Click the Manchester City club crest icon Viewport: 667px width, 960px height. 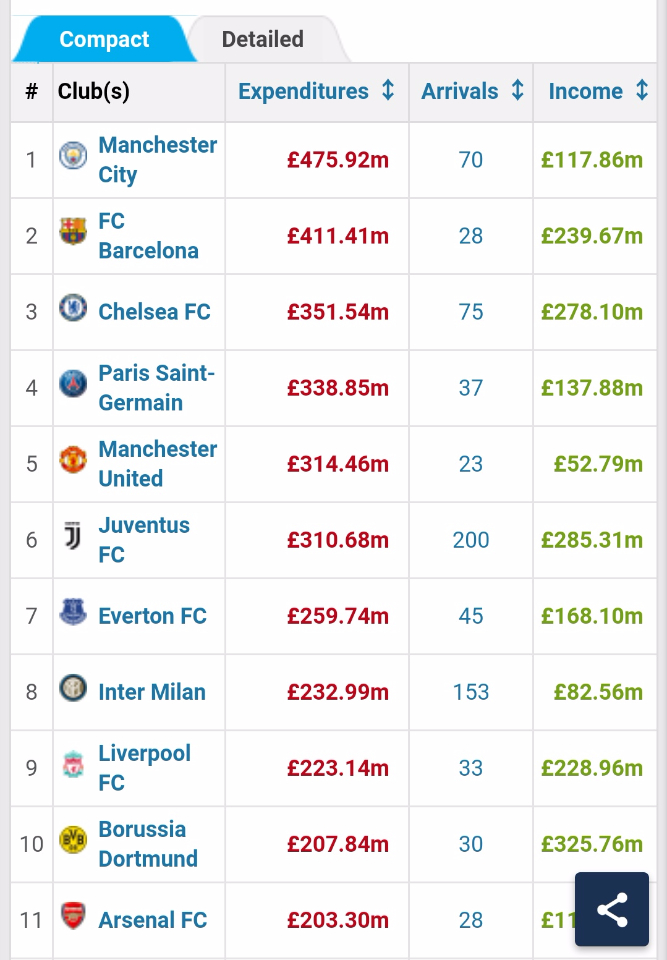coord(73,157)
